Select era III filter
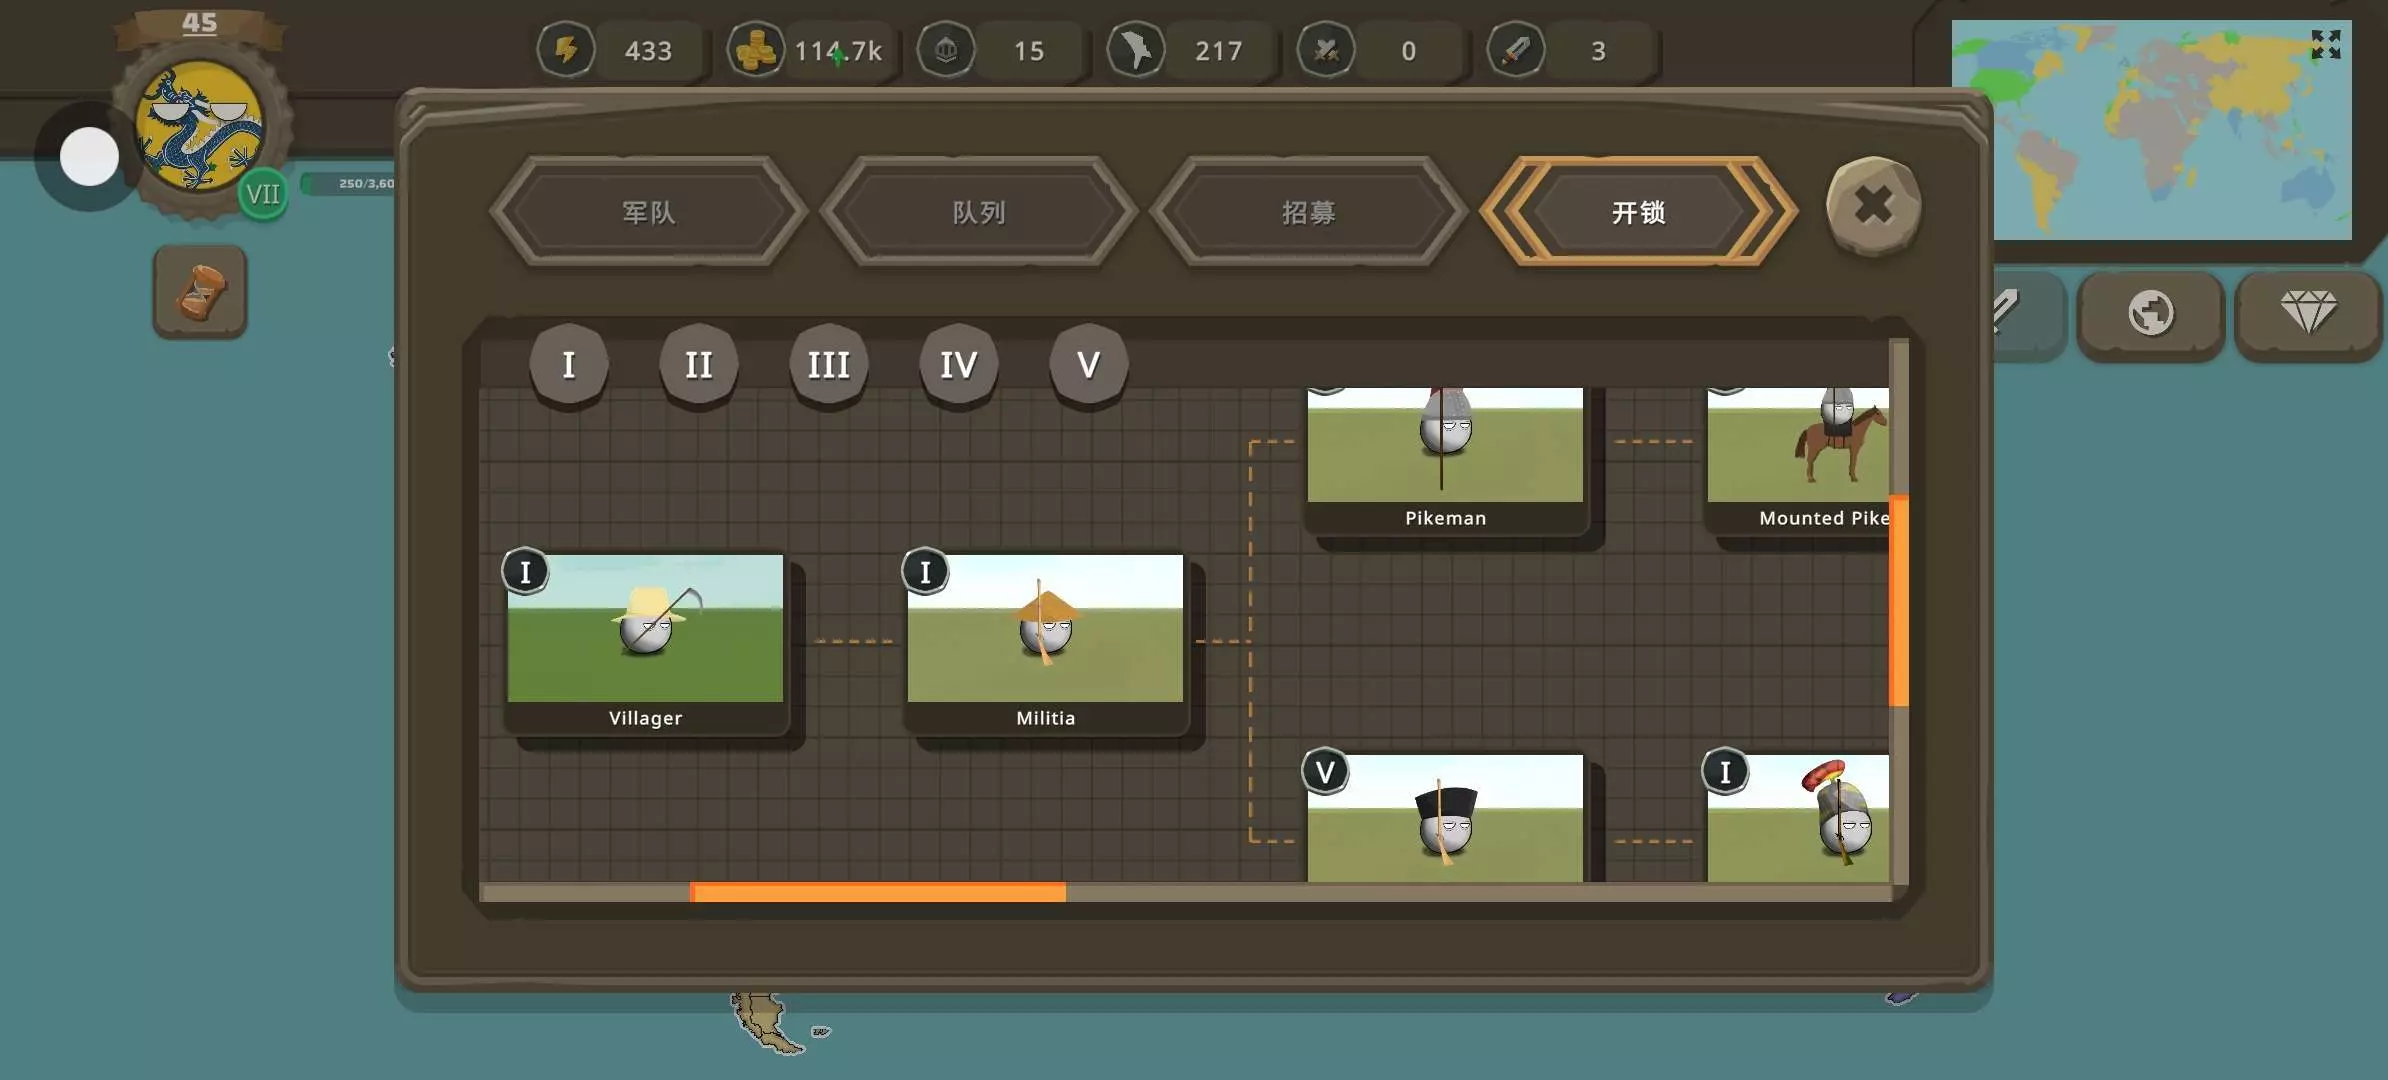This screenshot has width=2388, height=1080. [x=828, y=365]
